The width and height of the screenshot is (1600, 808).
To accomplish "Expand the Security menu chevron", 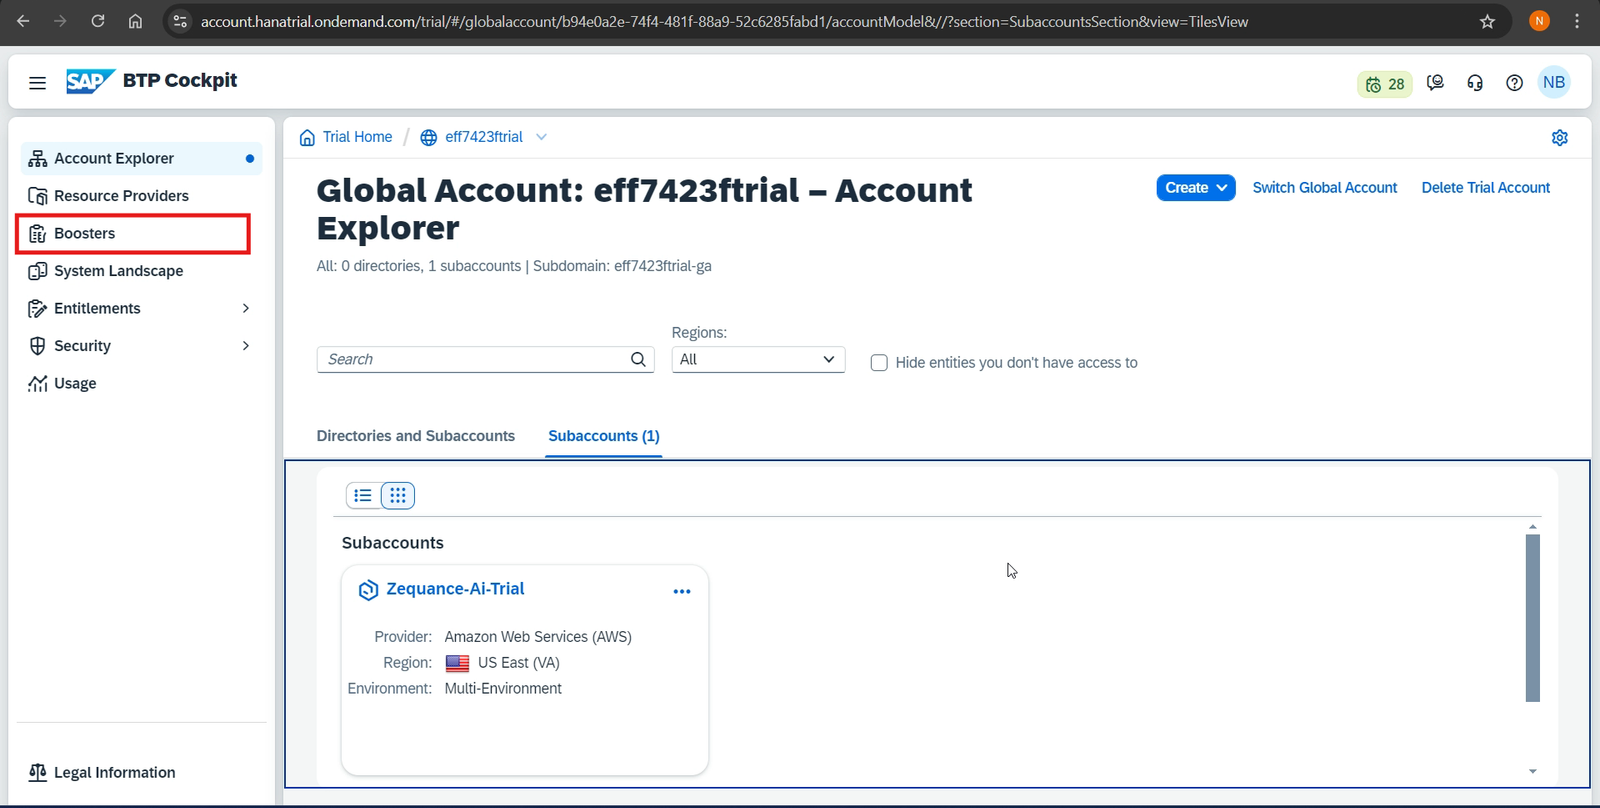I will [246, 346].
